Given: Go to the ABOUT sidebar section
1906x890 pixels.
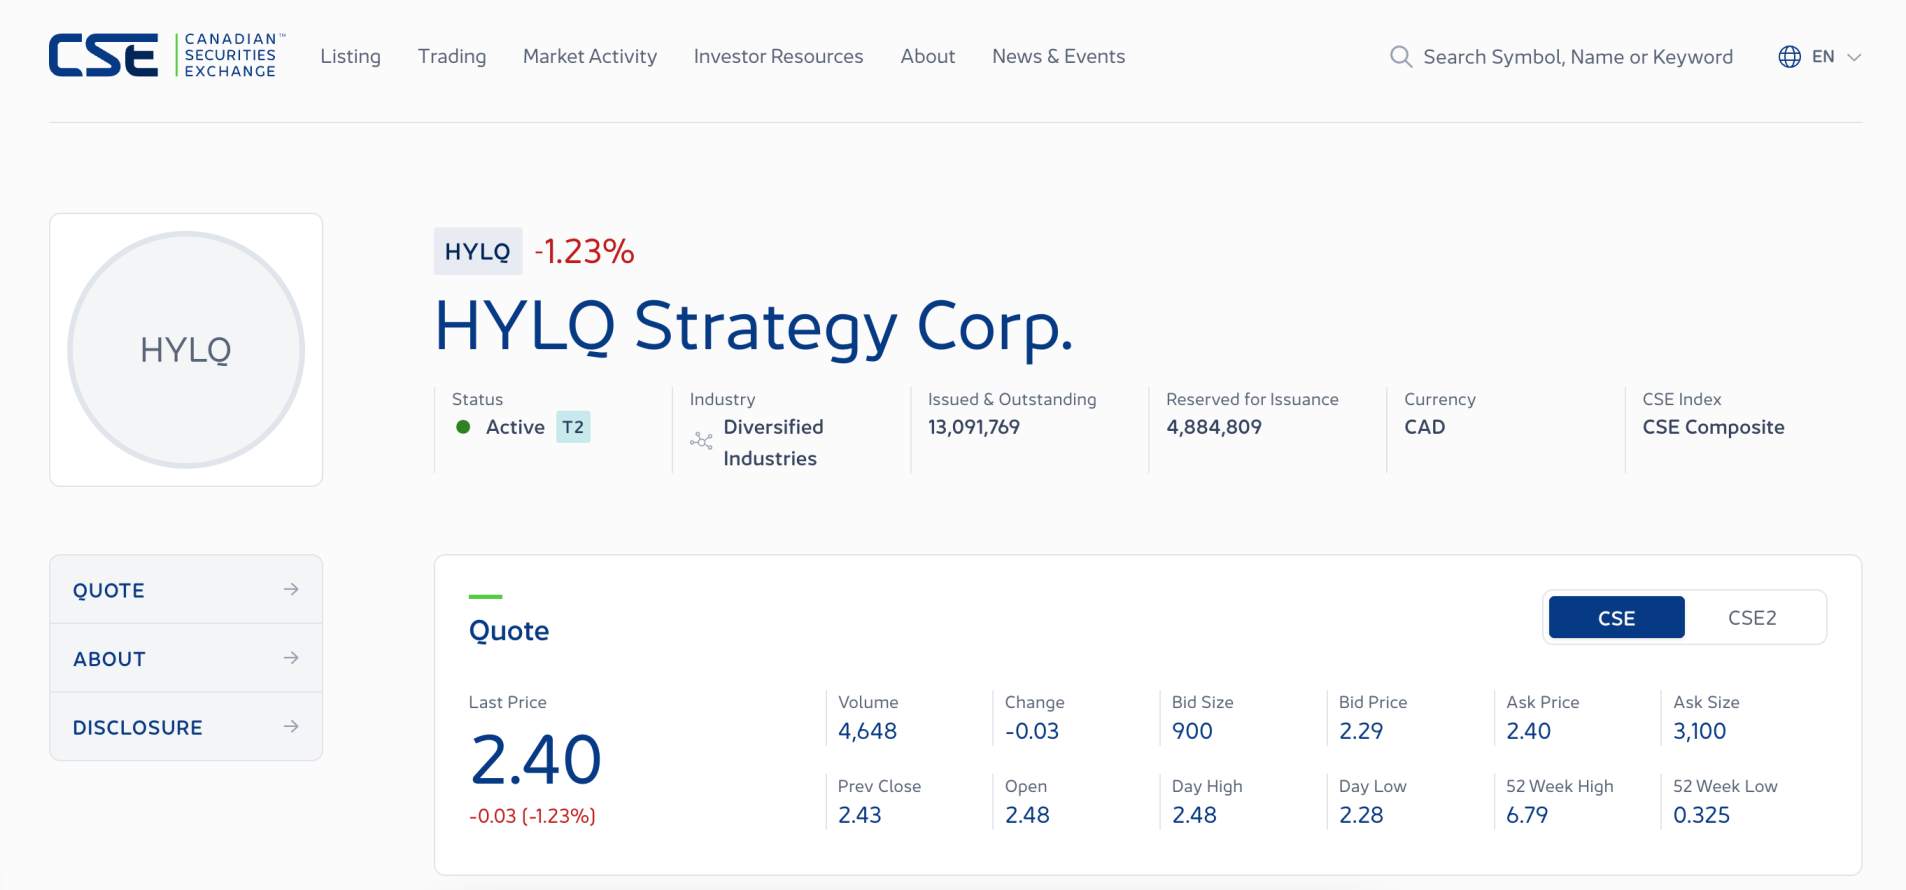Looking at the screenshot, I should pos(186,659).
